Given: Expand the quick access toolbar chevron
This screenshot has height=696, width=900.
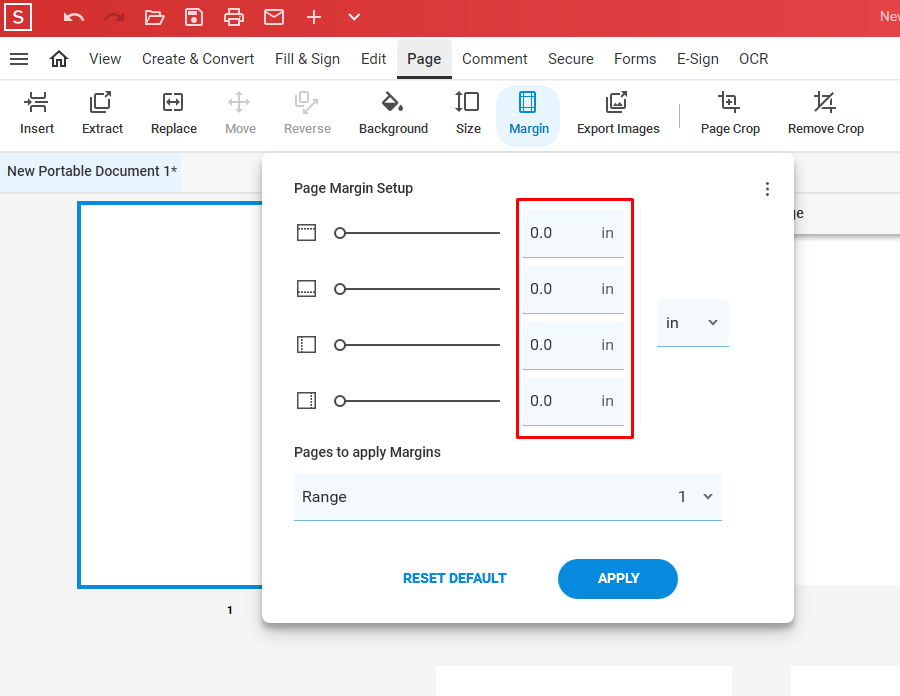Looking at the screenshot, I should click(x=354, y=17).
